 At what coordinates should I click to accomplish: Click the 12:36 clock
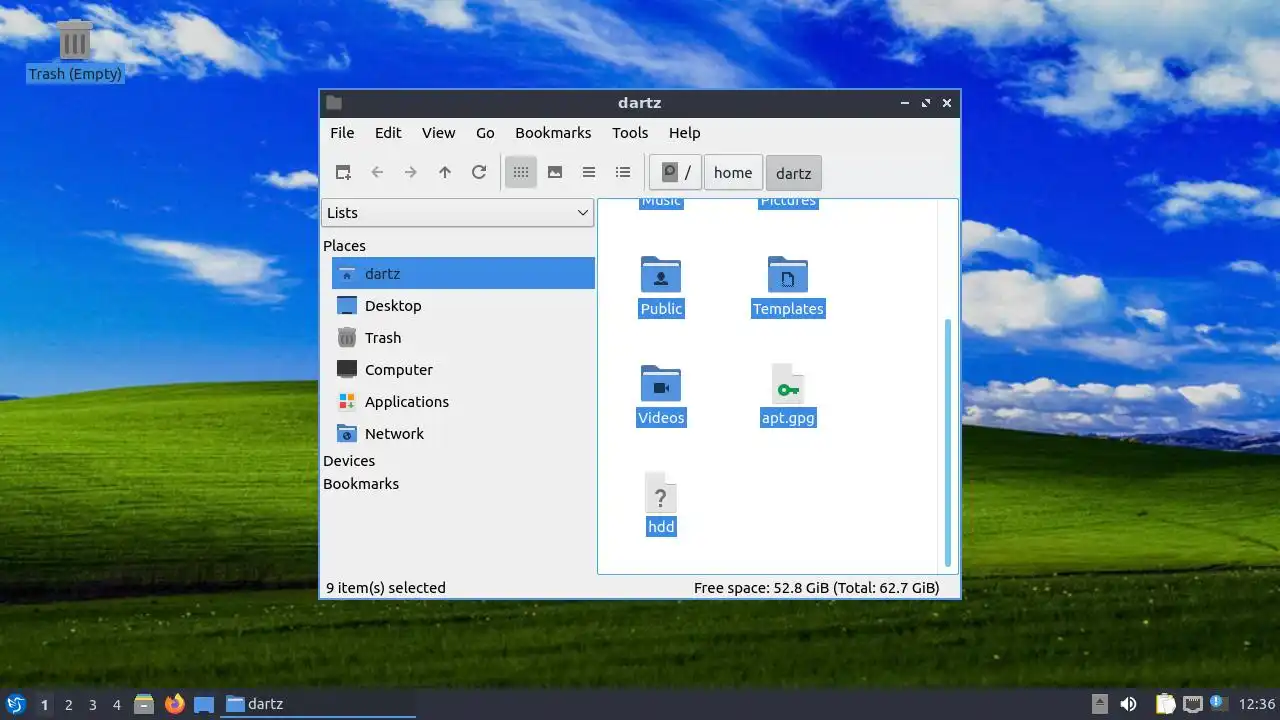[1257, 704]
